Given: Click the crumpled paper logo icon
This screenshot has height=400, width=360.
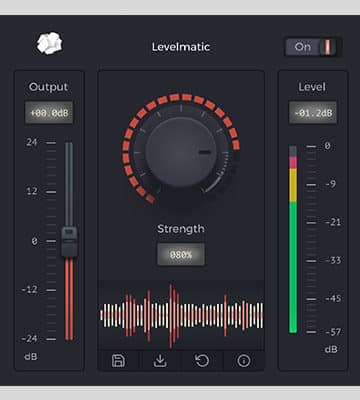Looking at the screenshot, I should tap(49, 43).
